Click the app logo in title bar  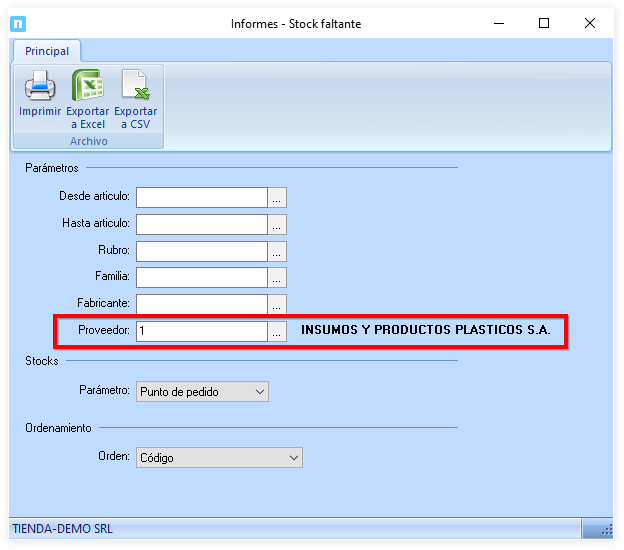[x=19, y=23]
